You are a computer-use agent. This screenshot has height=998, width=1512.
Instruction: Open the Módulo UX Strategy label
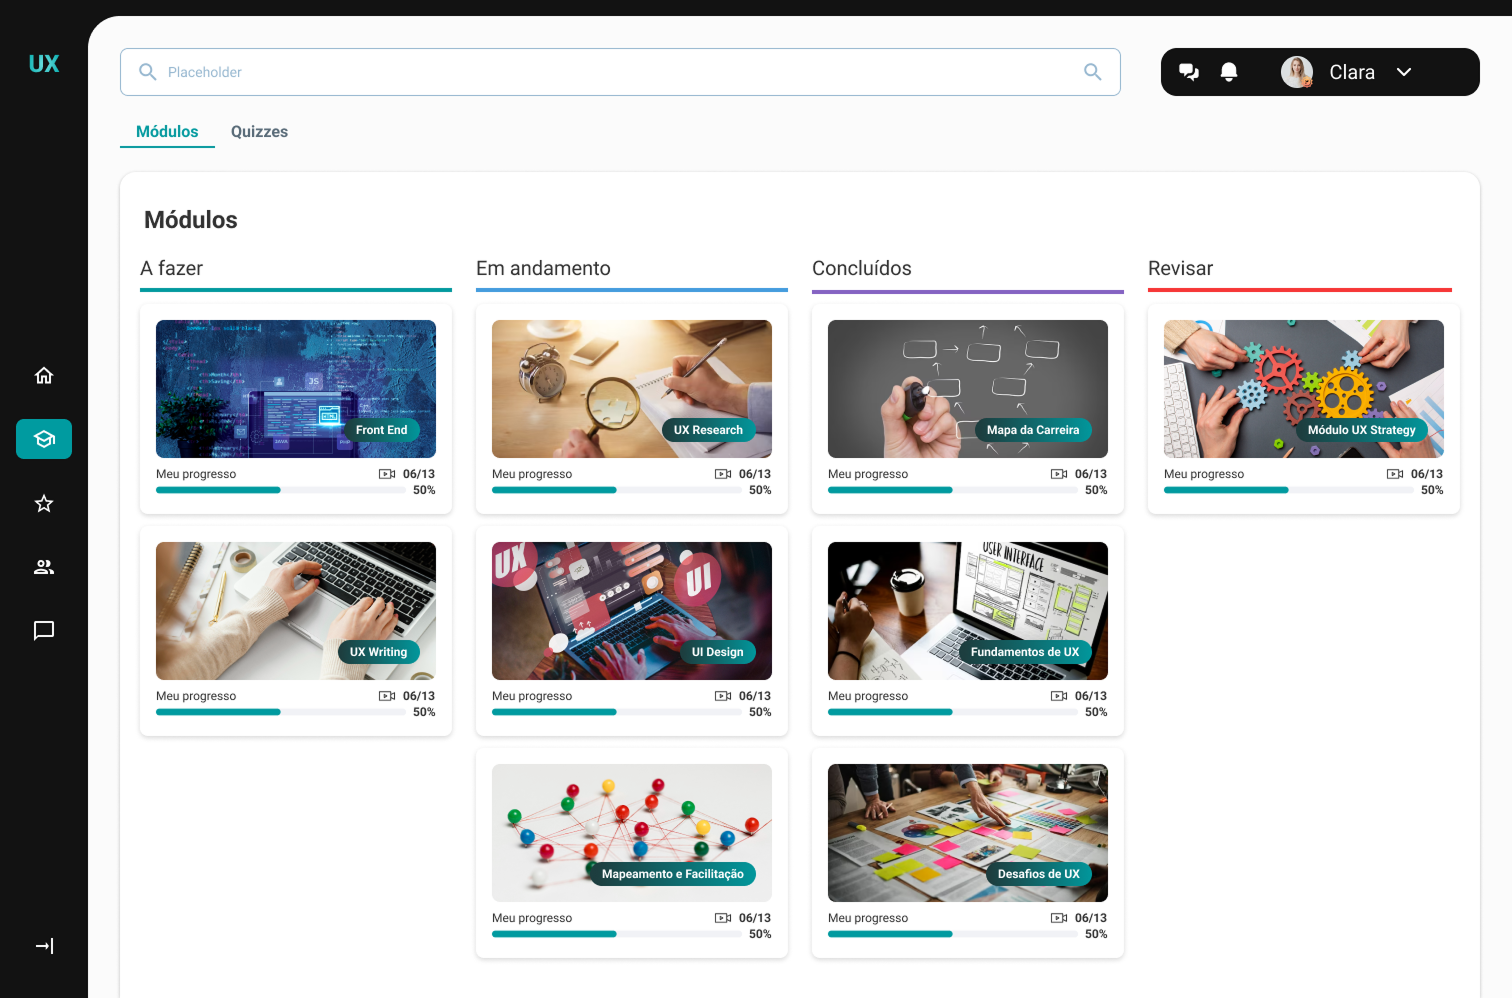click(1361, 430)
